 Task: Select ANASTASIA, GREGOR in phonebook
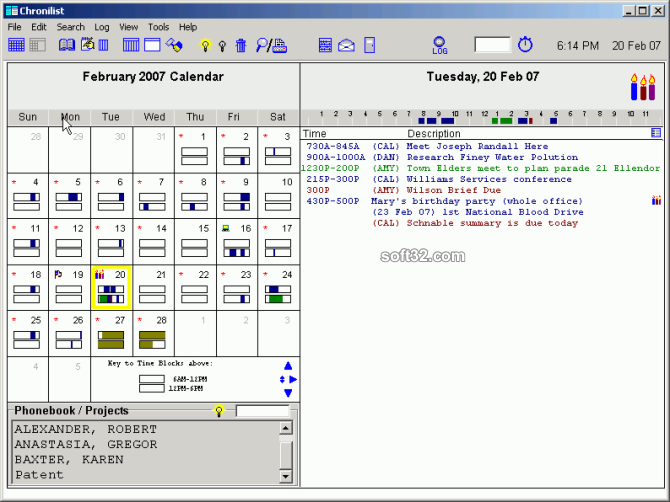pos(85,444)
